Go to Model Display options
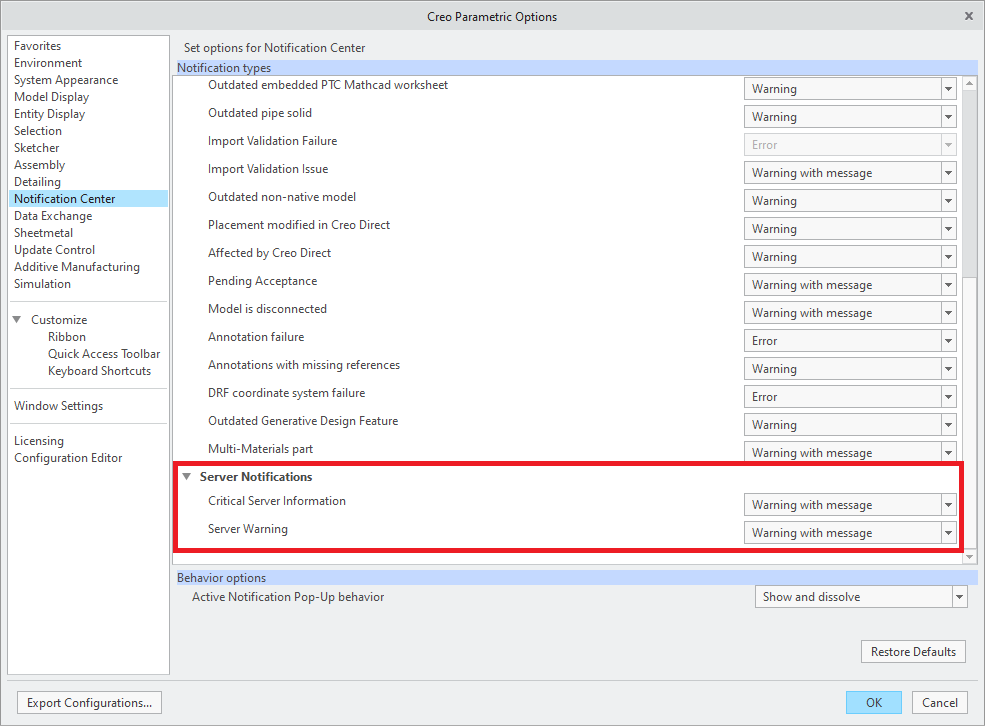 click(52, 97)
